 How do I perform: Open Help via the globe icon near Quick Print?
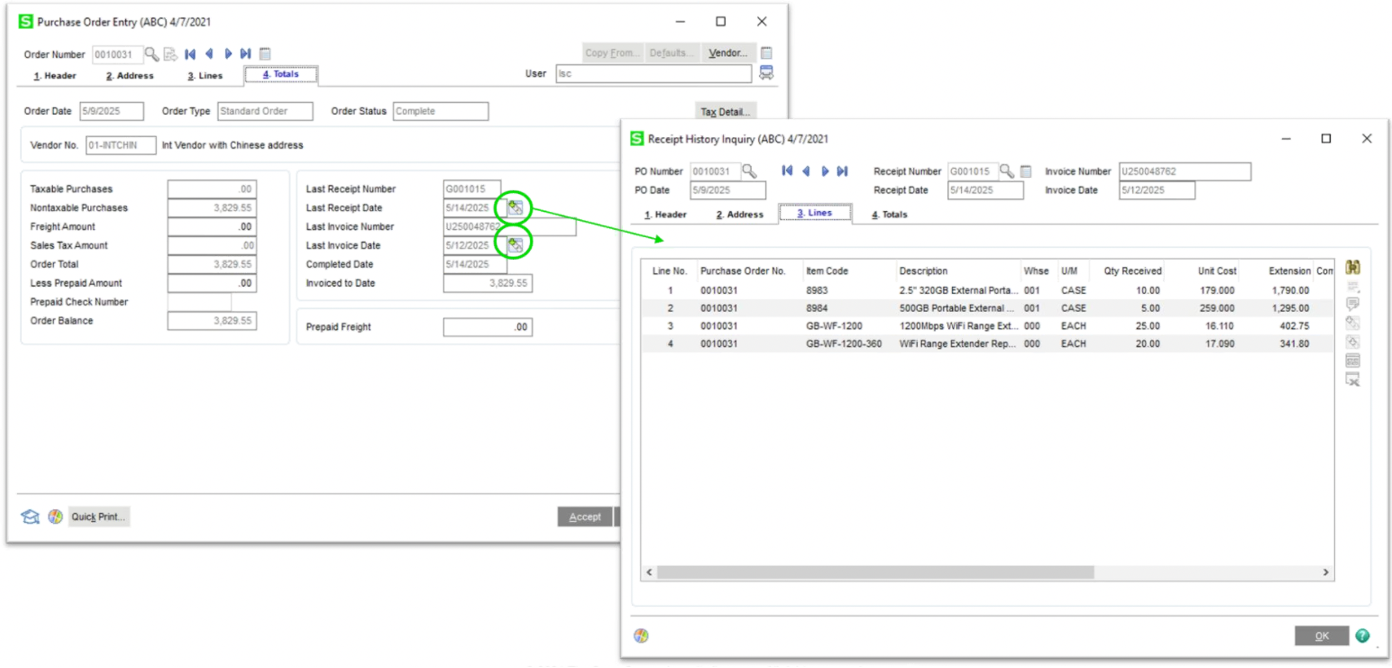[x=57, y=516]
